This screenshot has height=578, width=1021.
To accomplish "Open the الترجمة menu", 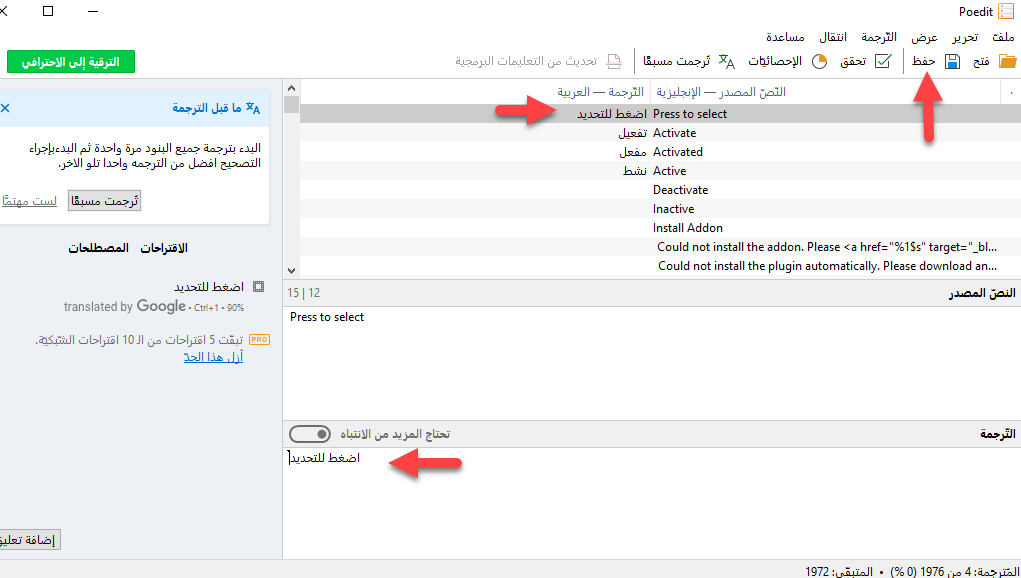I will tap(879, 37).
